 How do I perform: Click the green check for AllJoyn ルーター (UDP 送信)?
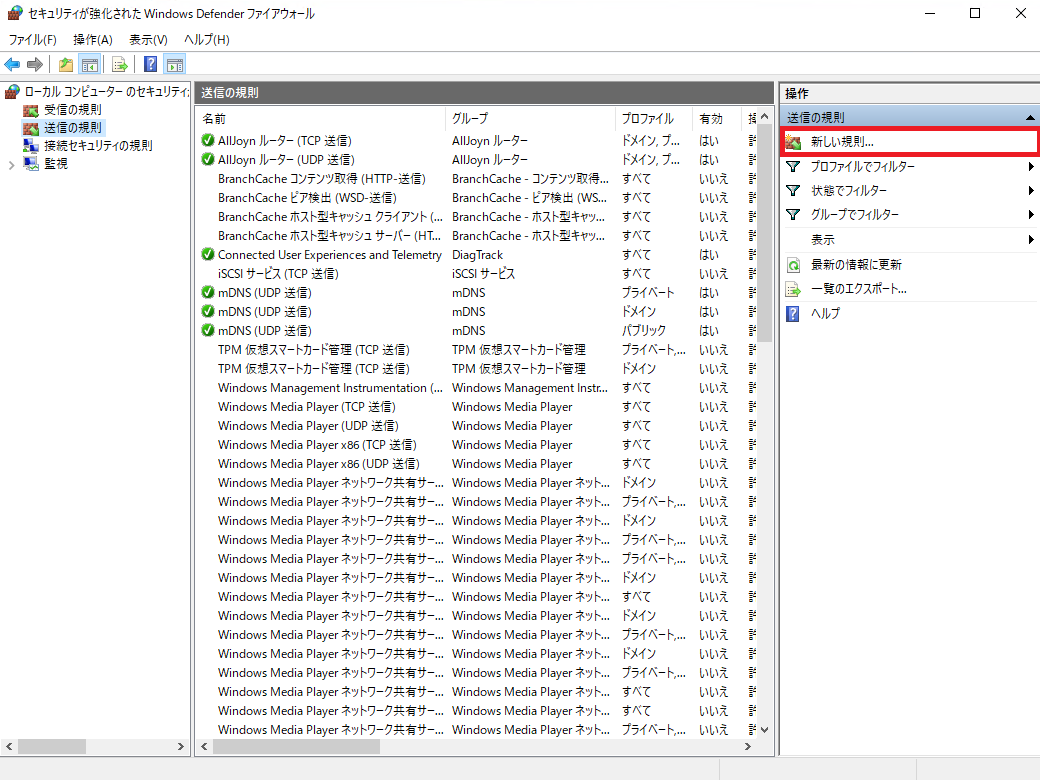coord(208,160)
